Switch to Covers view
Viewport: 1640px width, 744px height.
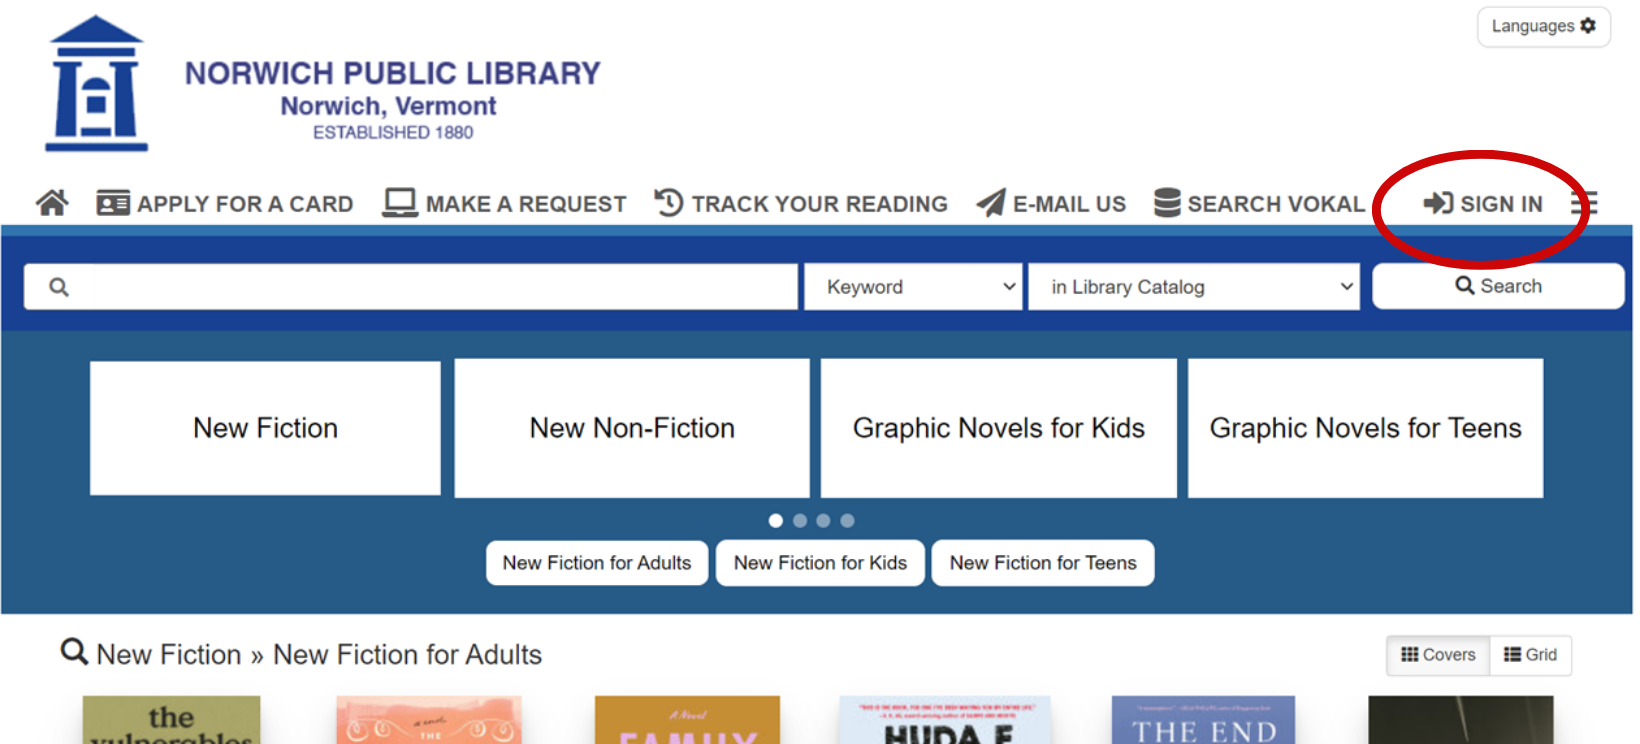pyautogui.click(x=1438, y=655)
